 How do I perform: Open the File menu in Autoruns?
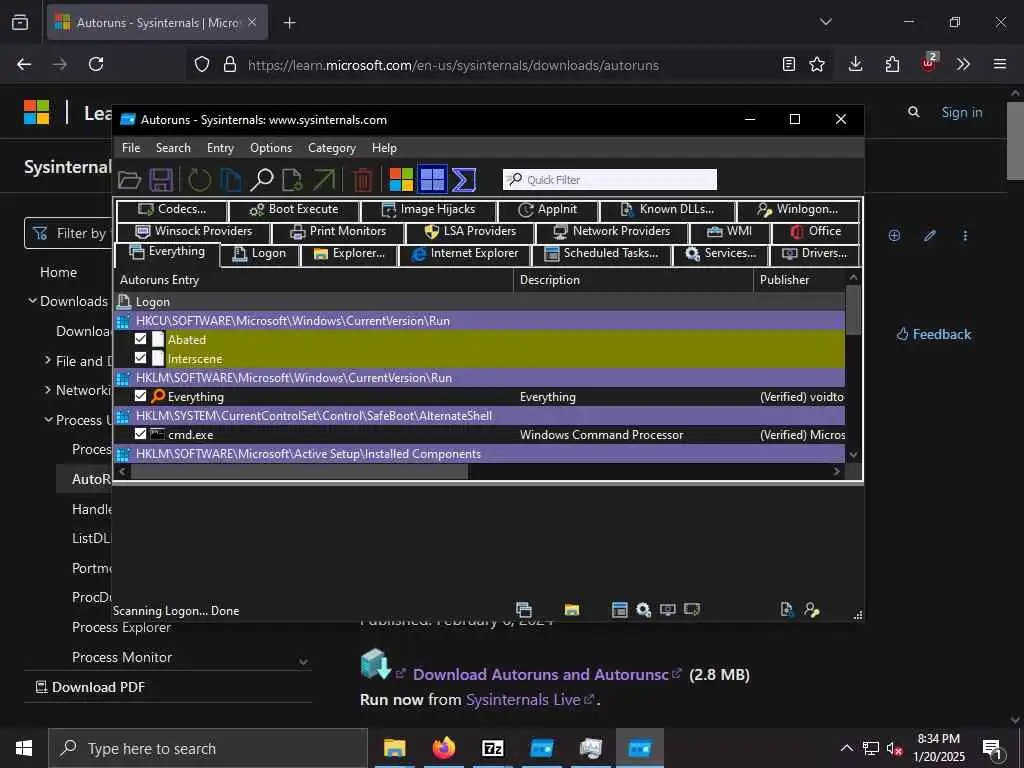(131, 148)
